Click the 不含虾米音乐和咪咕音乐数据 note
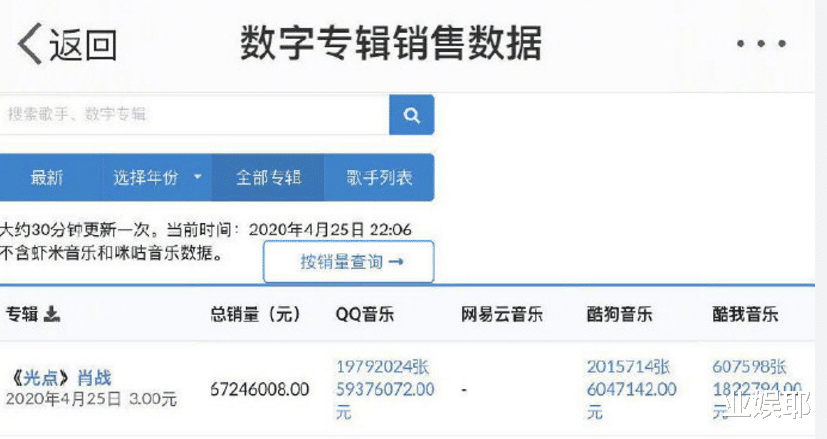The height and width of the screenshot is (439, 827). 111,253
